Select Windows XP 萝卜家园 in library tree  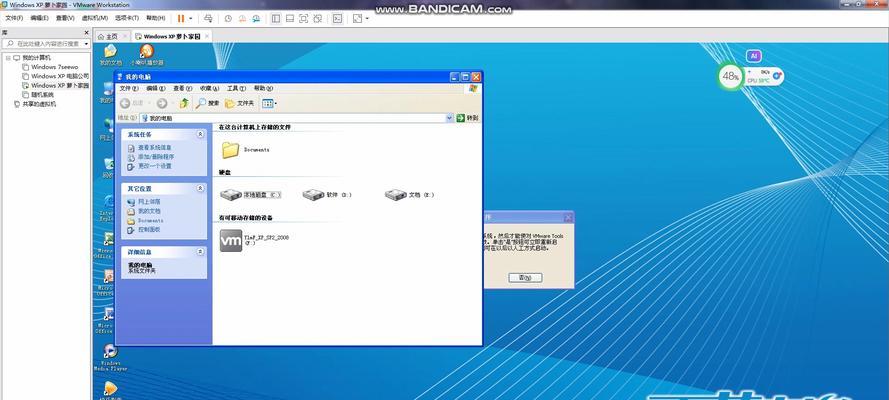point(56,86)
